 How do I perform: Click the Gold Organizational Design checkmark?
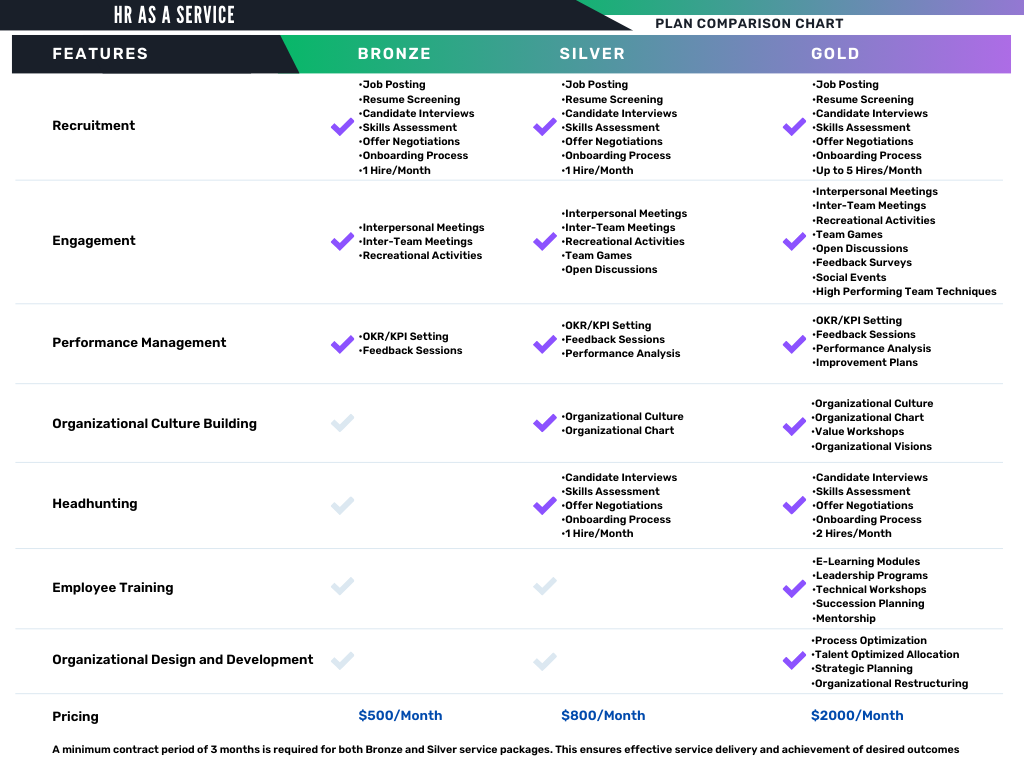(x=794, y=660)
